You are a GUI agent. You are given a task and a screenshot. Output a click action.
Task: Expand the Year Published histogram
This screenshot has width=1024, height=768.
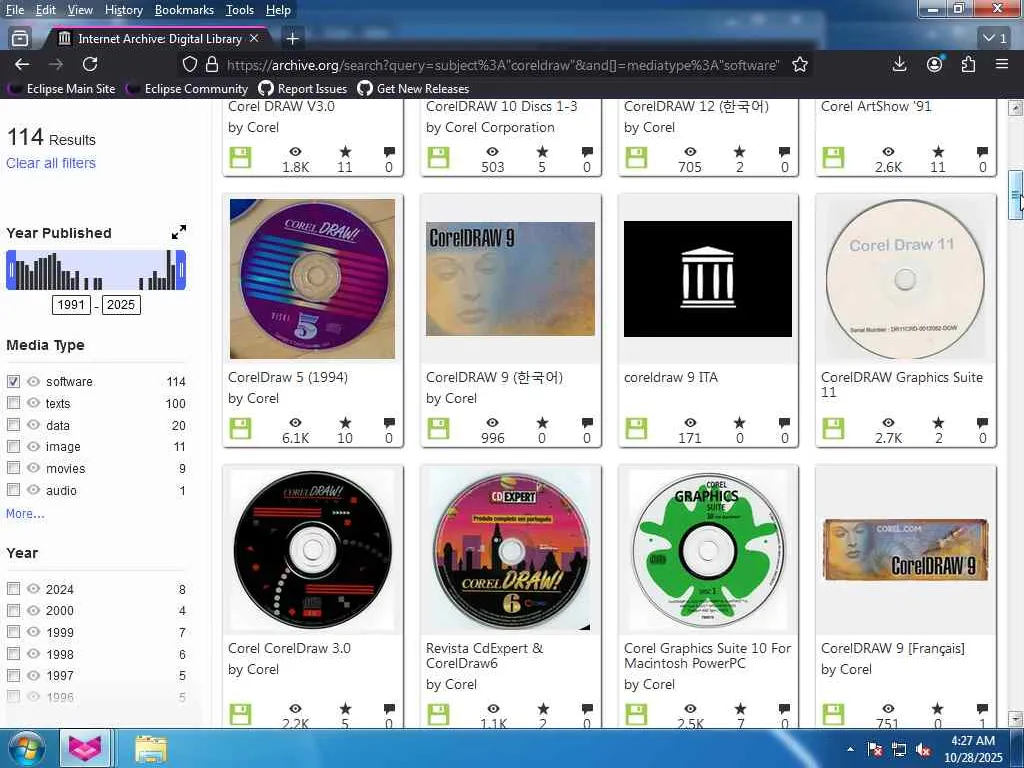[178, 232]
